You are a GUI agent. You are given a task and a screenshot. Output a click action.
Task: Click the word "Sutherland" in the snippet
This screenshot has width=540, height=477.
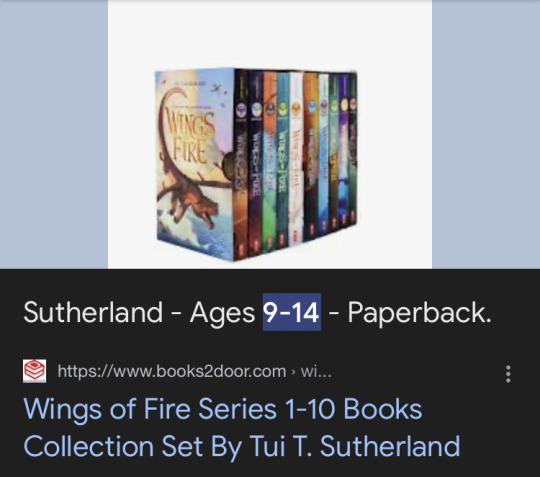pyautogui.click(x=93, y=312)
